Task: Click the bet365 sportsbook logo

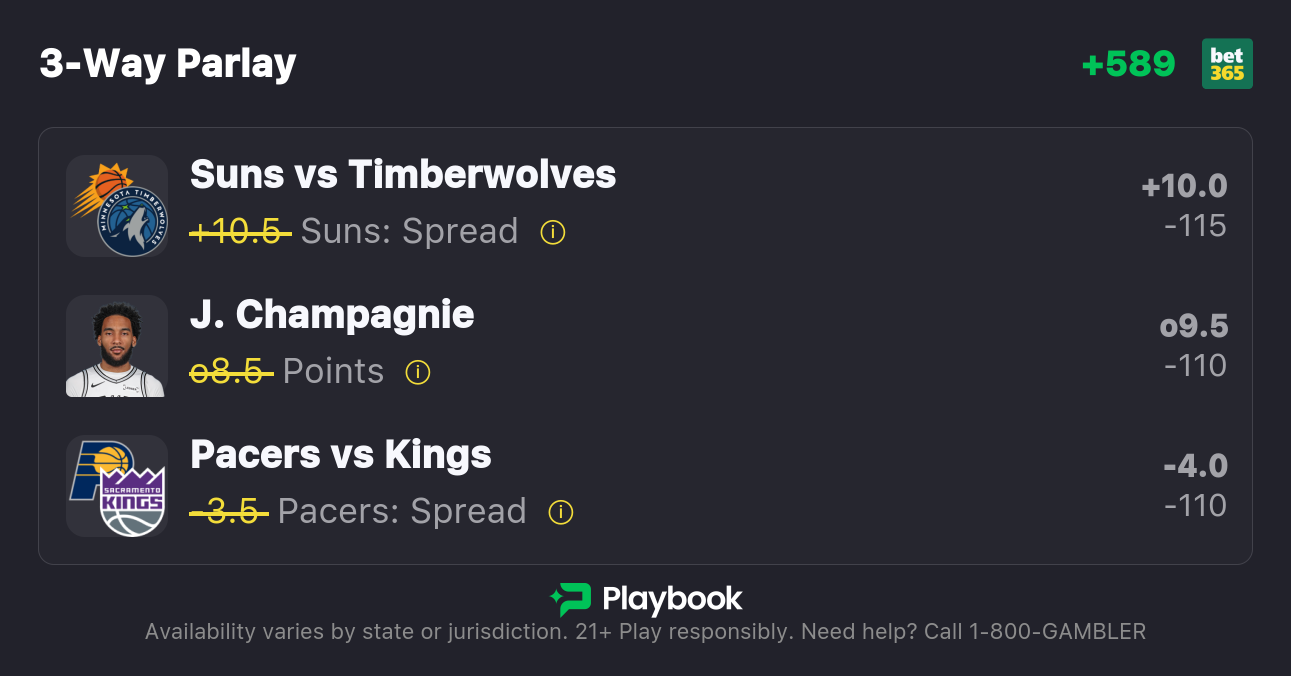Action: (x=1227, y=64)
